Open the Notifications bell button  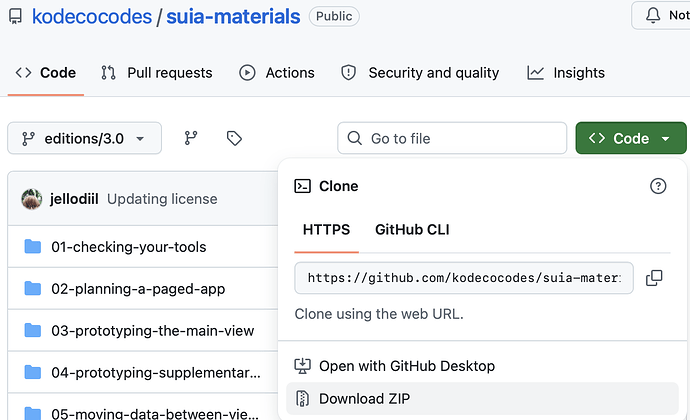point(661,15)
